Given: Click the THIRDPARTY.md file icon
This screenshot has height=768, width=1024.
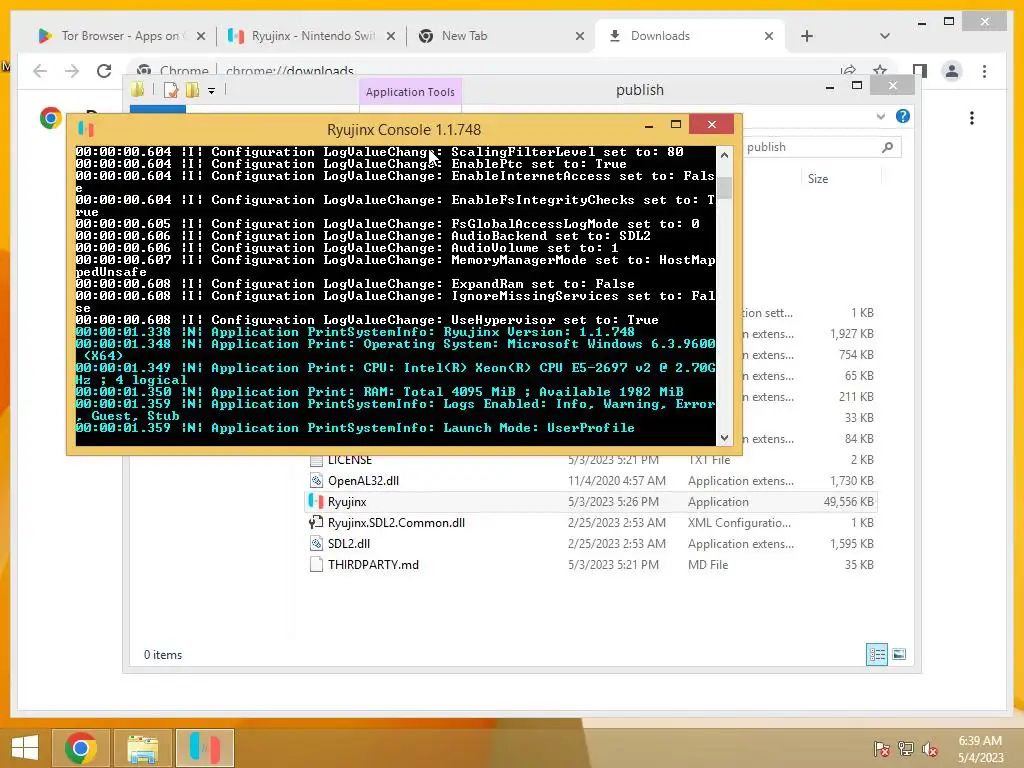Looking at the screenshot, I should (316, 564).
